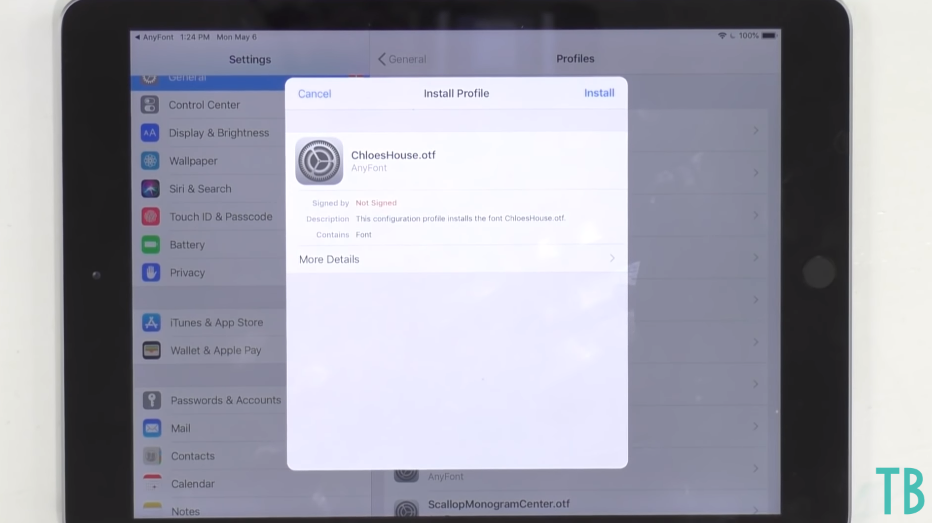Tap the Wallpaper flower icon
932x523 pixels.
pyautogui.click(x=150, y=161)
